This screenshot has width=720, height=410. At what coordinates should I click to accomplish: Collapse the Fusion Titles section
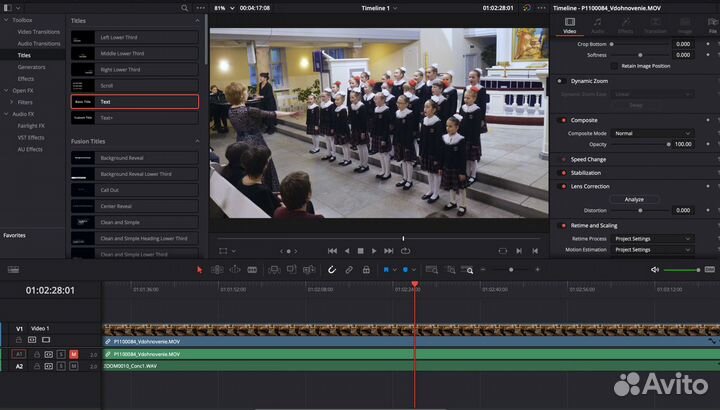(x=197, y=141)
